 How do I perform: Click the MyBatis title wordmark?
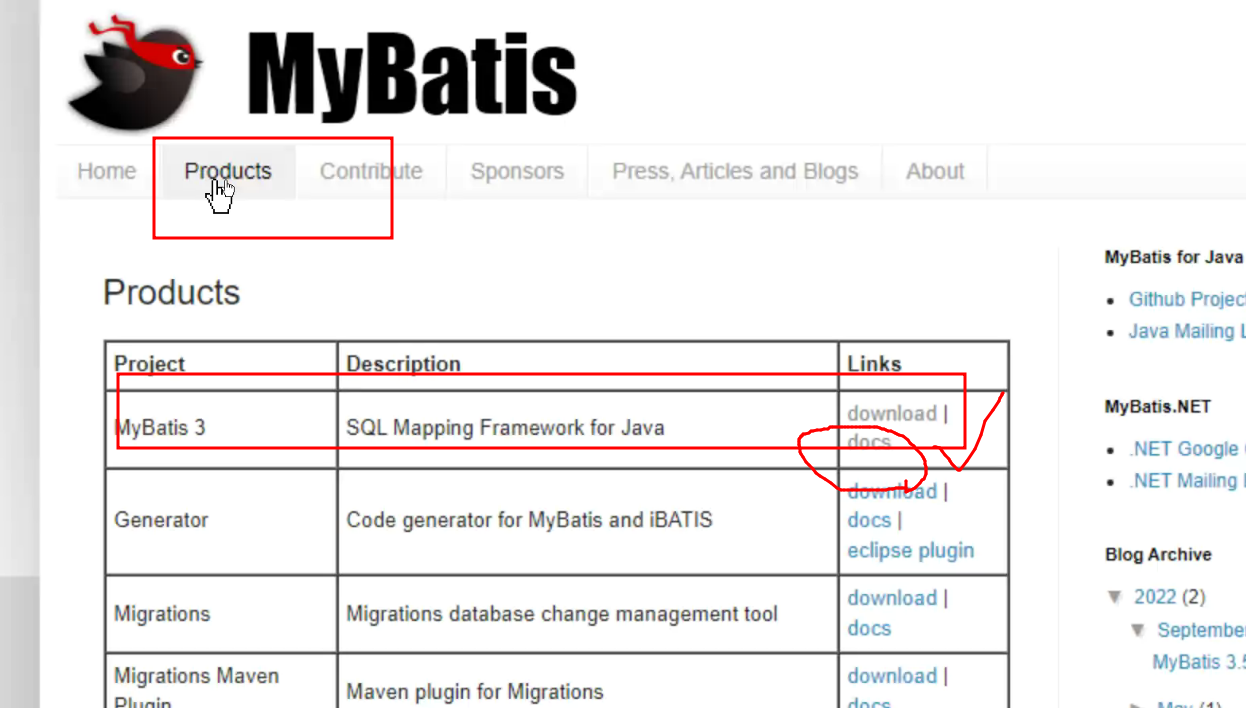point(412,75)
